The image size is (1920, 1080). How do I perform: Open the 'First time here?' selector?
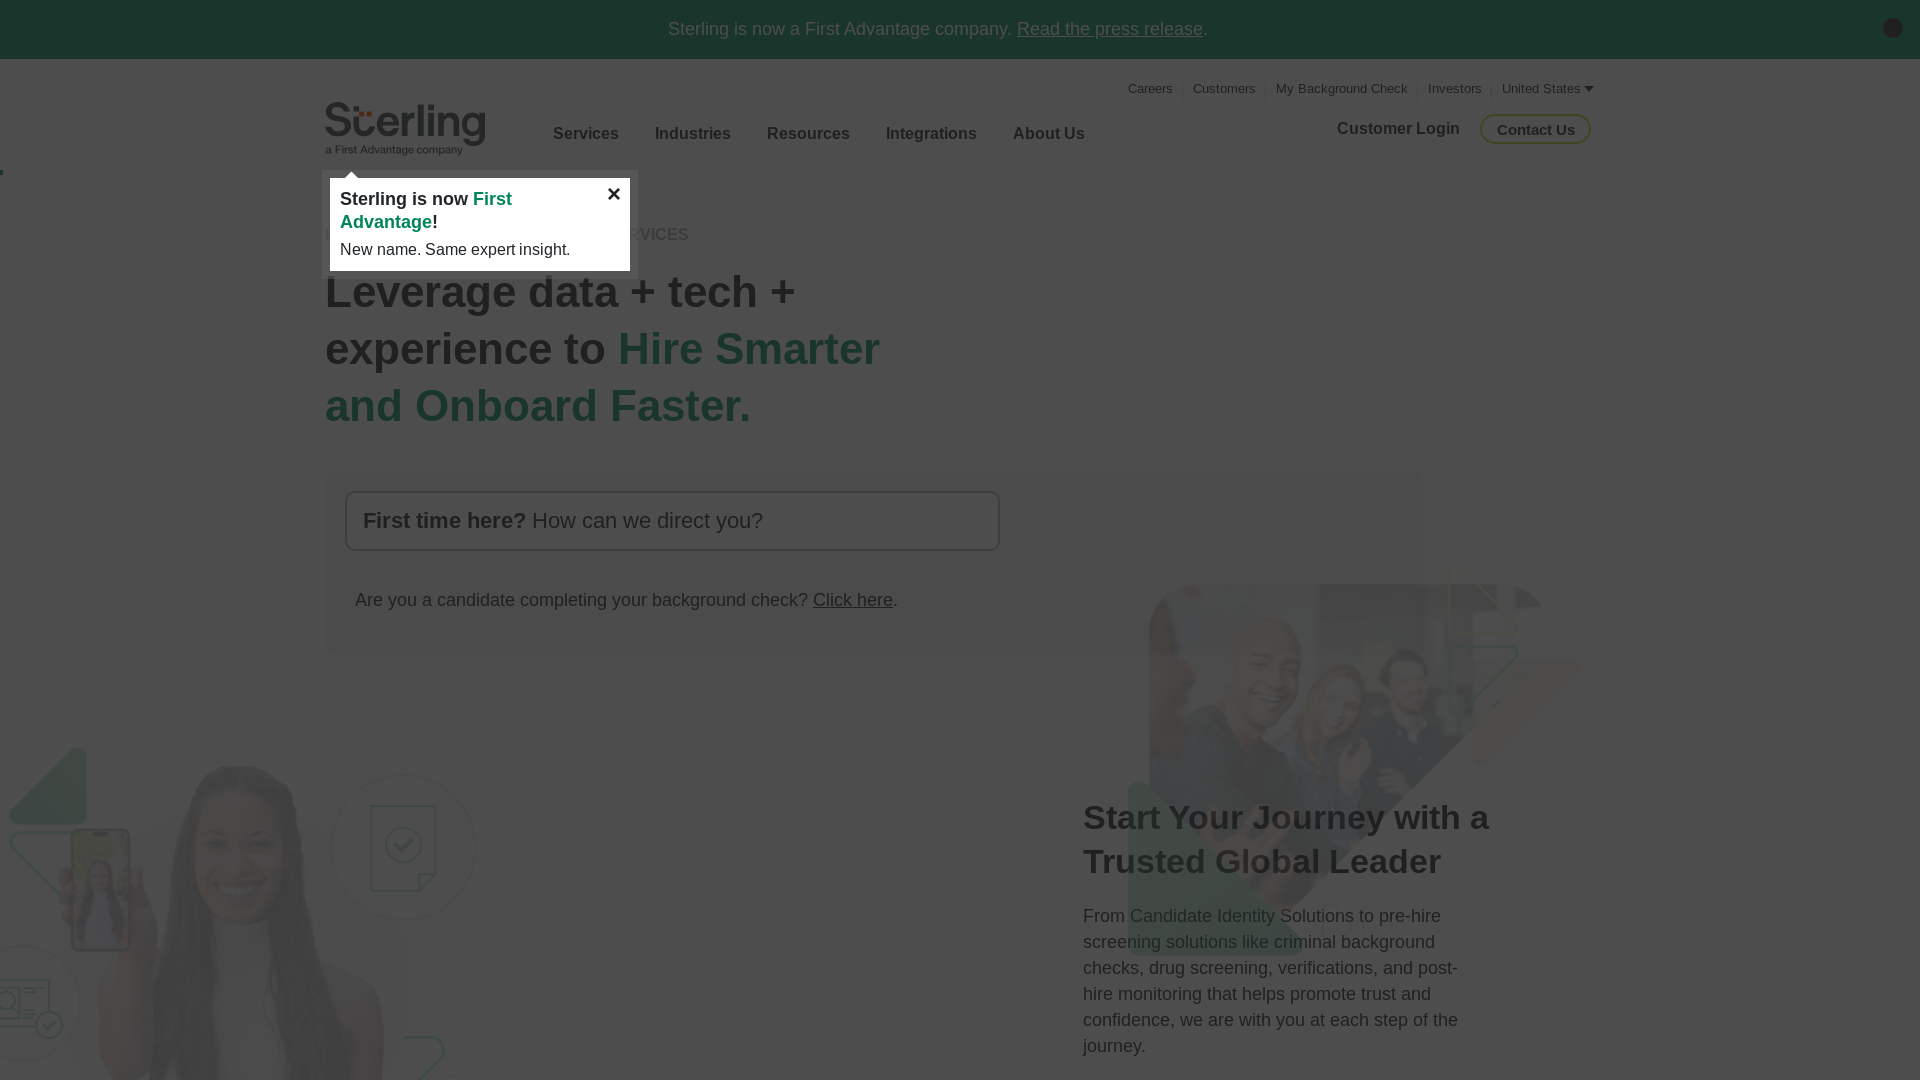(672, 521)
